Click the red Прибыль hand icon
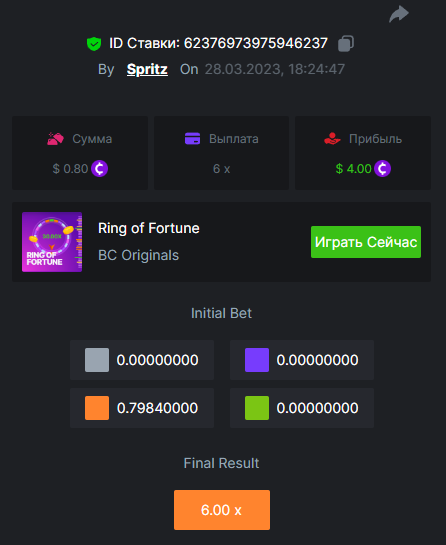The height and width of the screenshot is (545, 446). pyautogui.click(x=332, y=139)
